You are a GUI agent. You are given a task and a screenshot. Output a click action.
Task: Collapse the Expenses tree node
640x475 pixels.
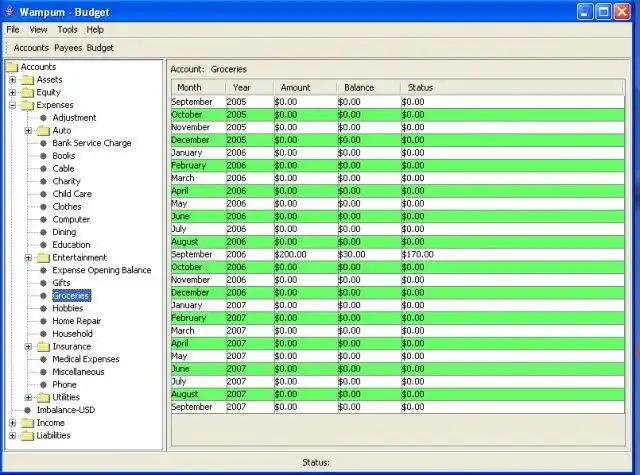[x=13, y=105]
